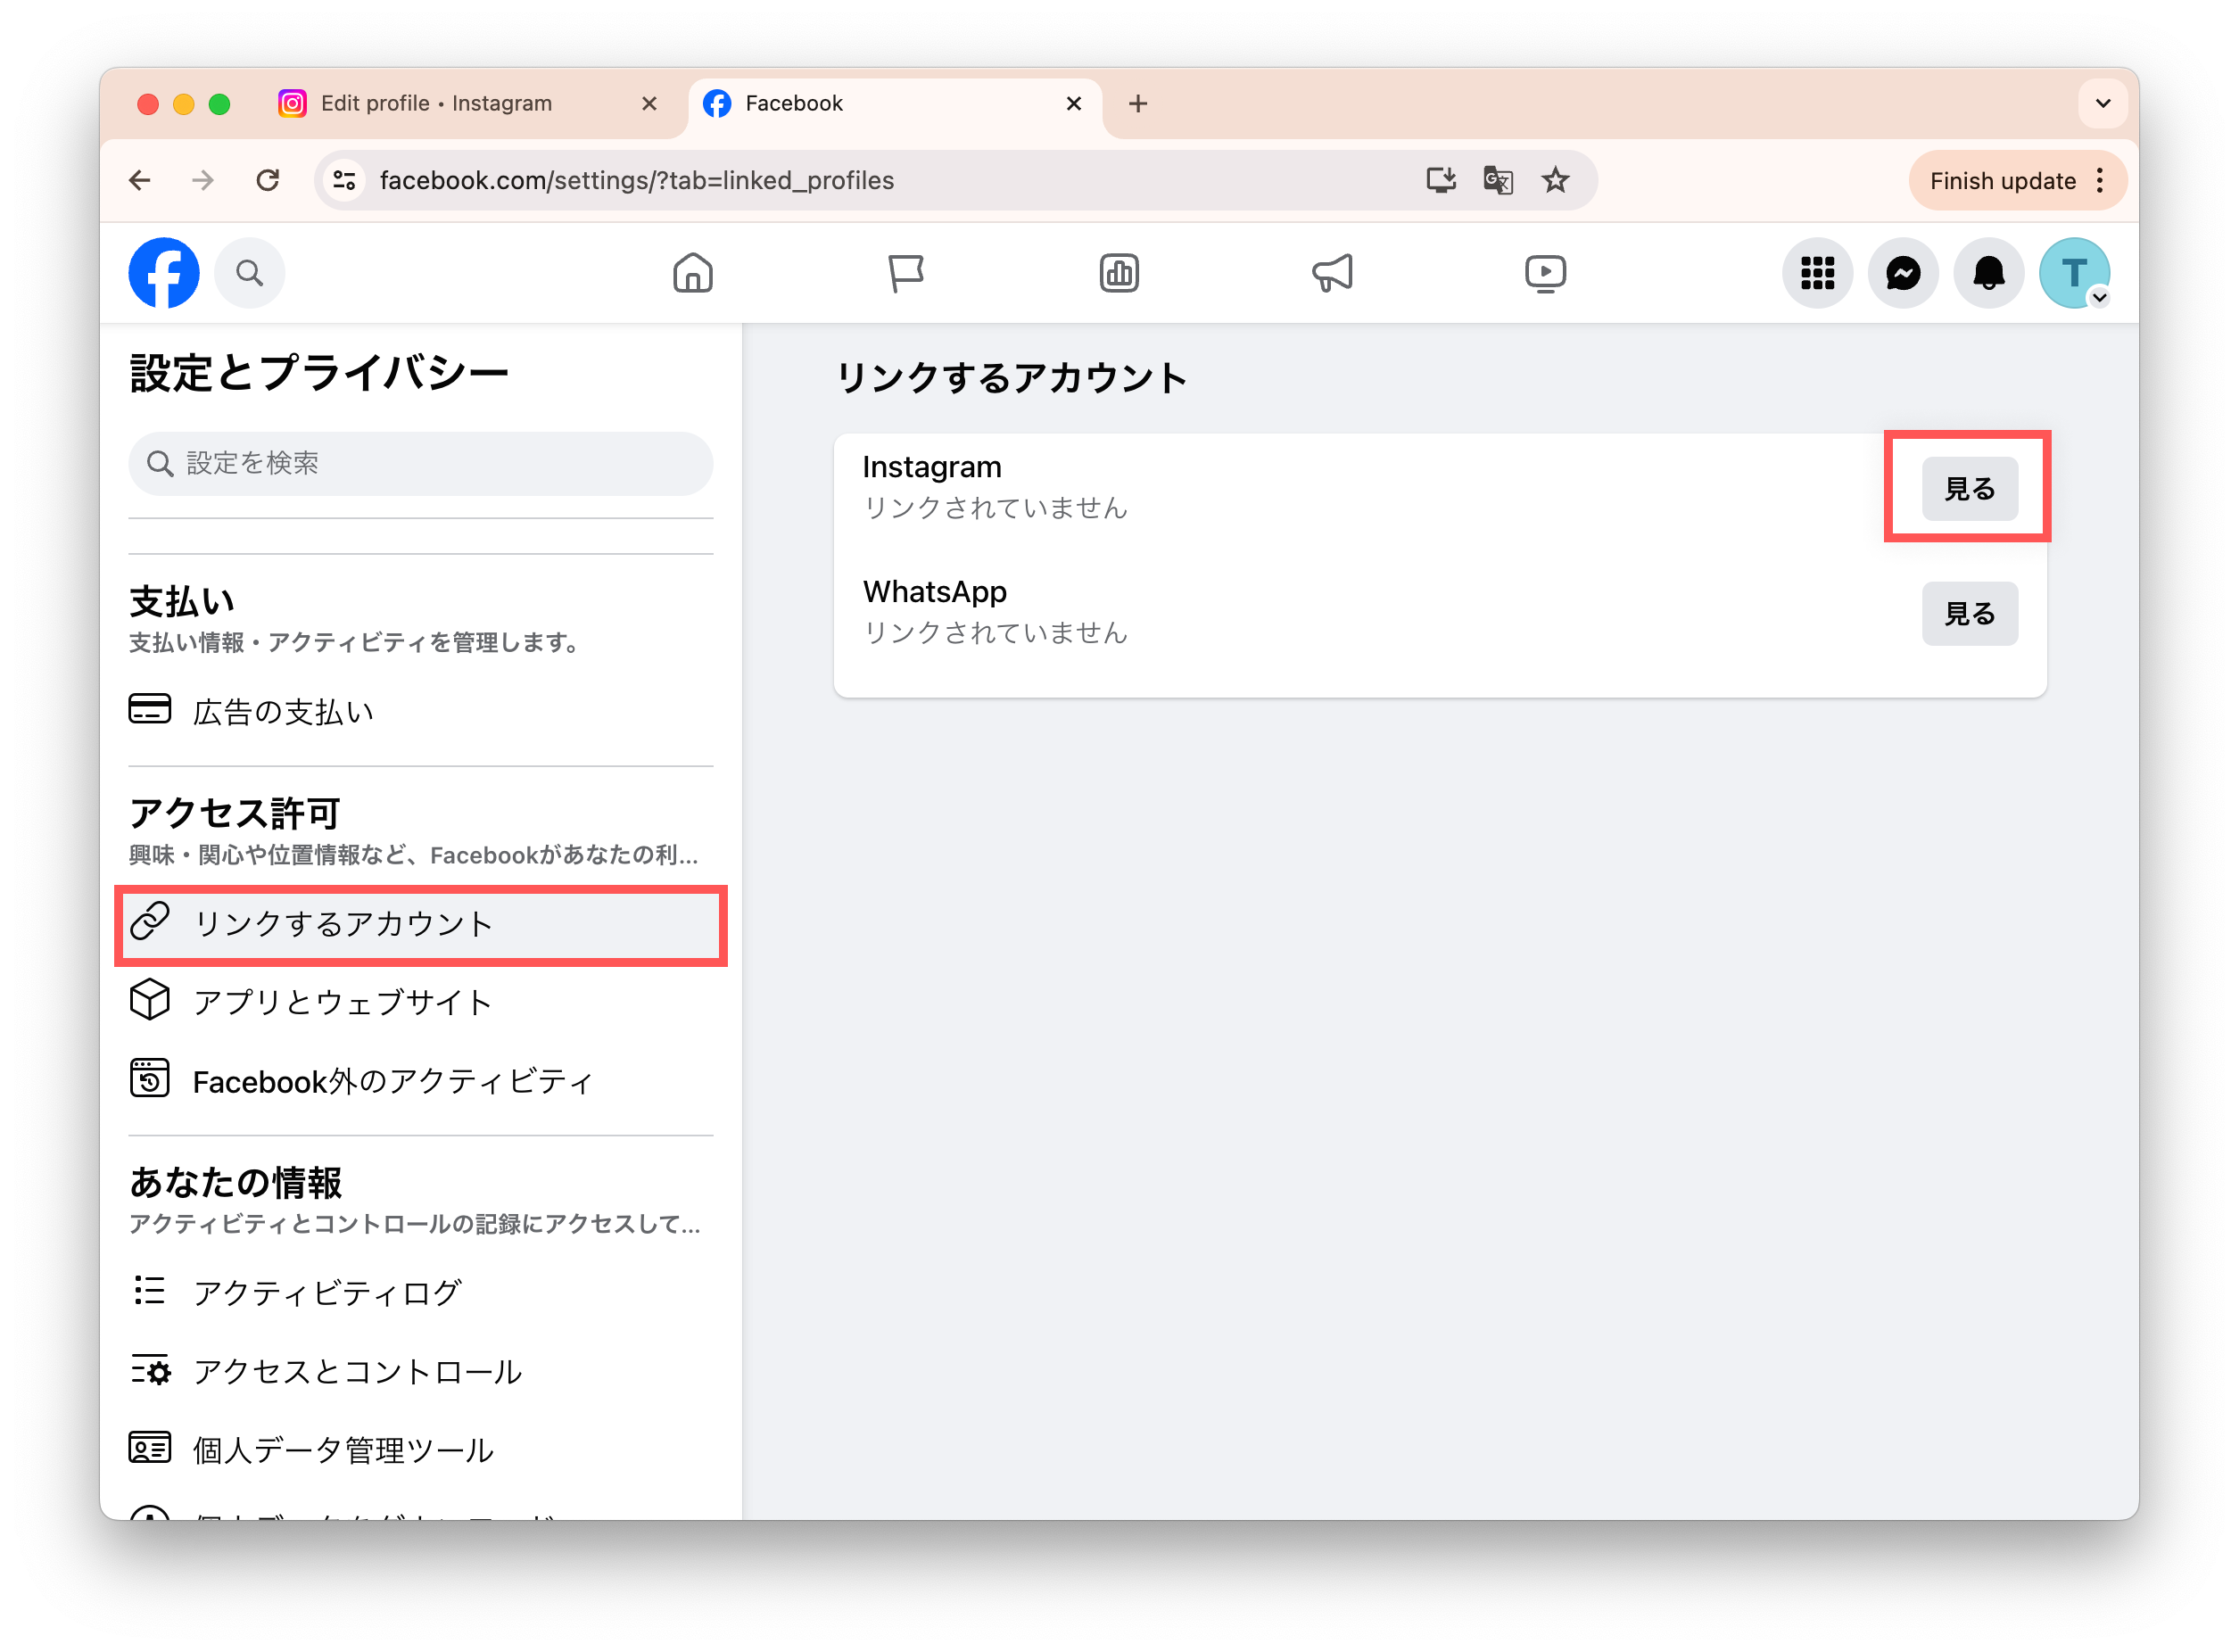Click the Facebook logo icon
The image size is (2239, 1652).
coord(163,272)
